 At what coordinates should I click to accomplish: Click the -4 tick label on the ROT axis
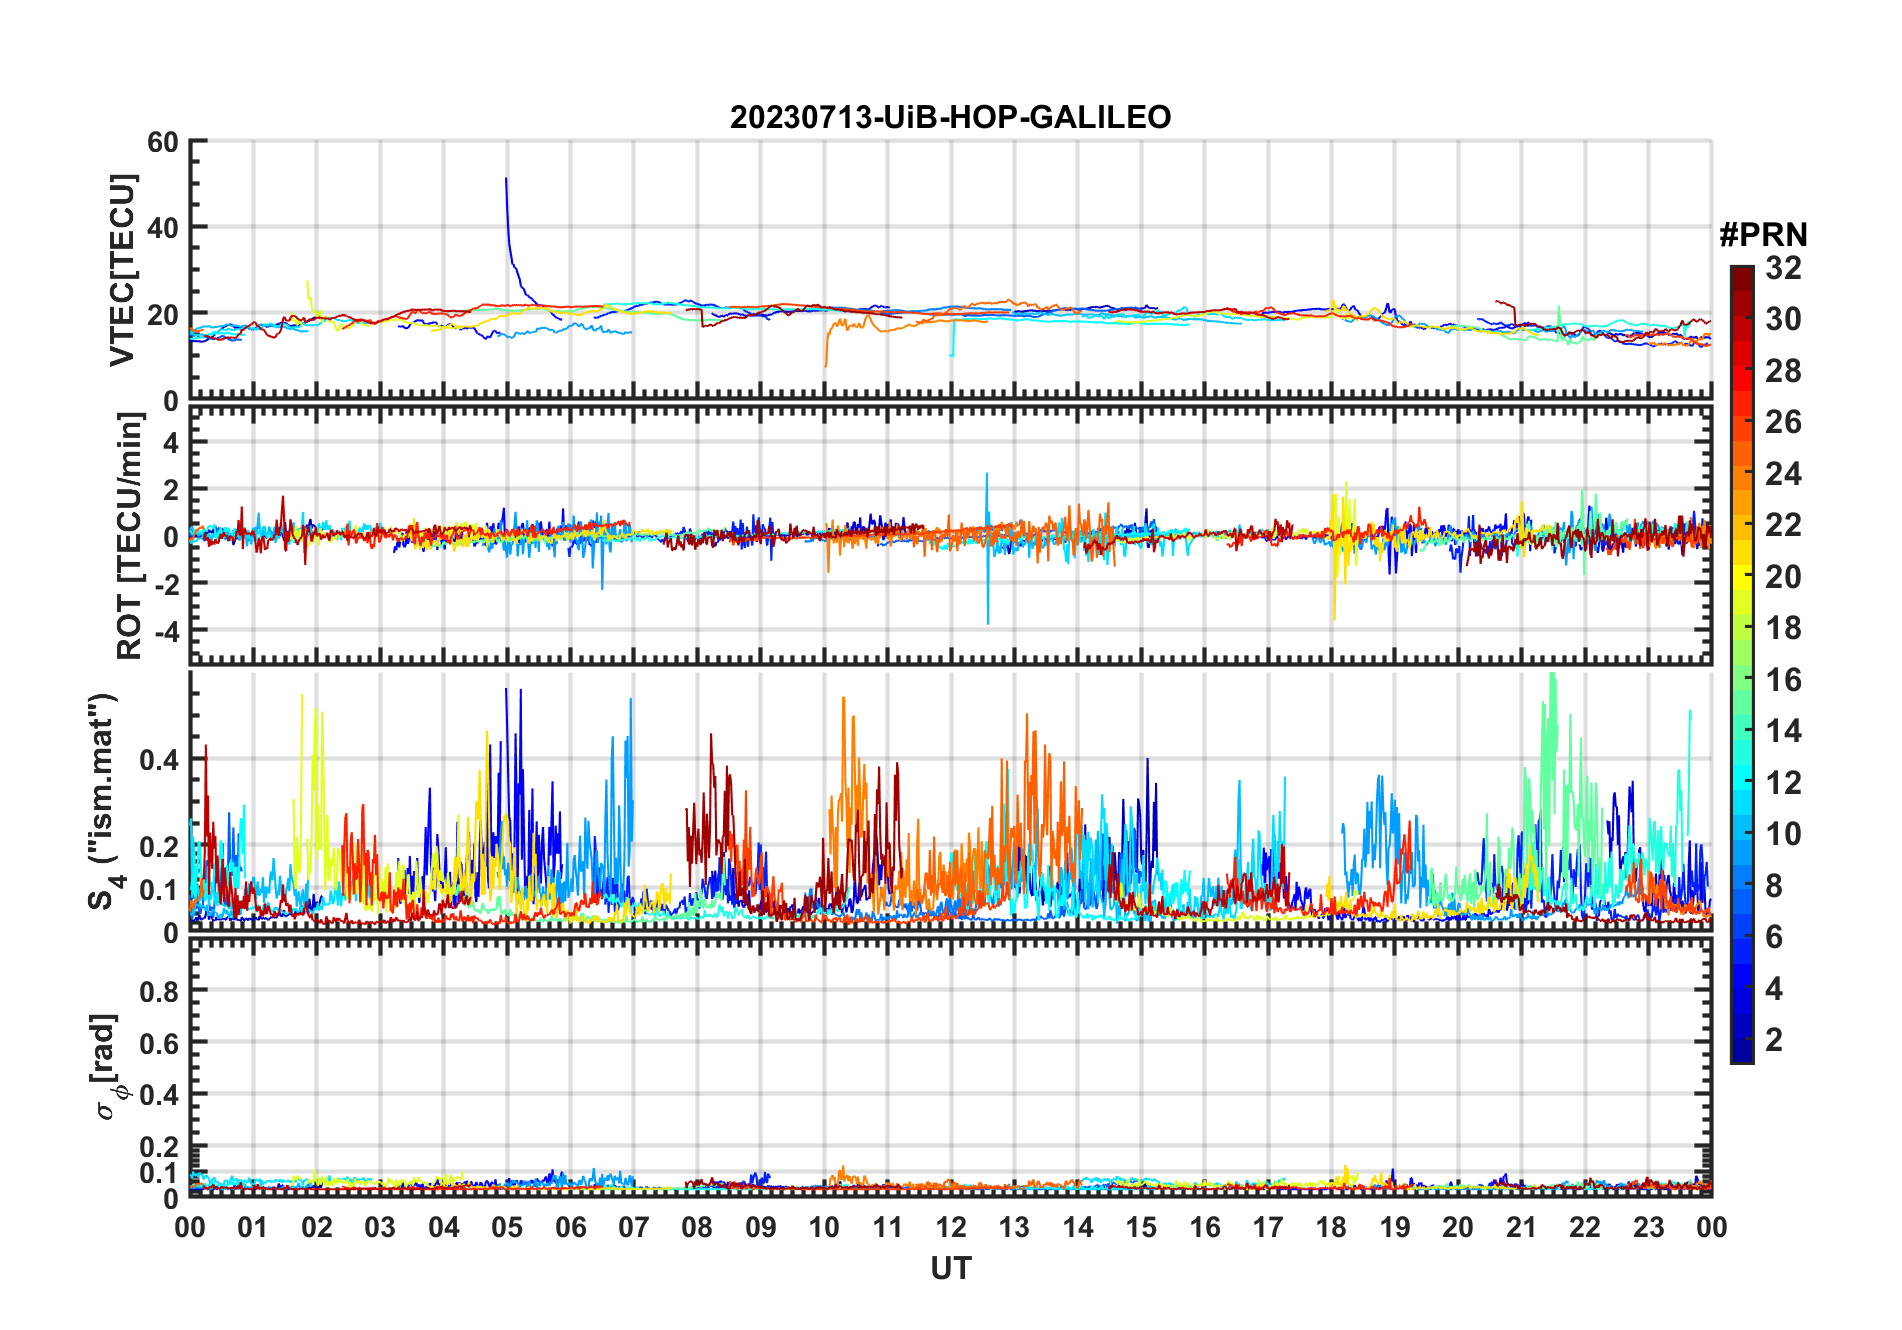(x=166, y=631)
